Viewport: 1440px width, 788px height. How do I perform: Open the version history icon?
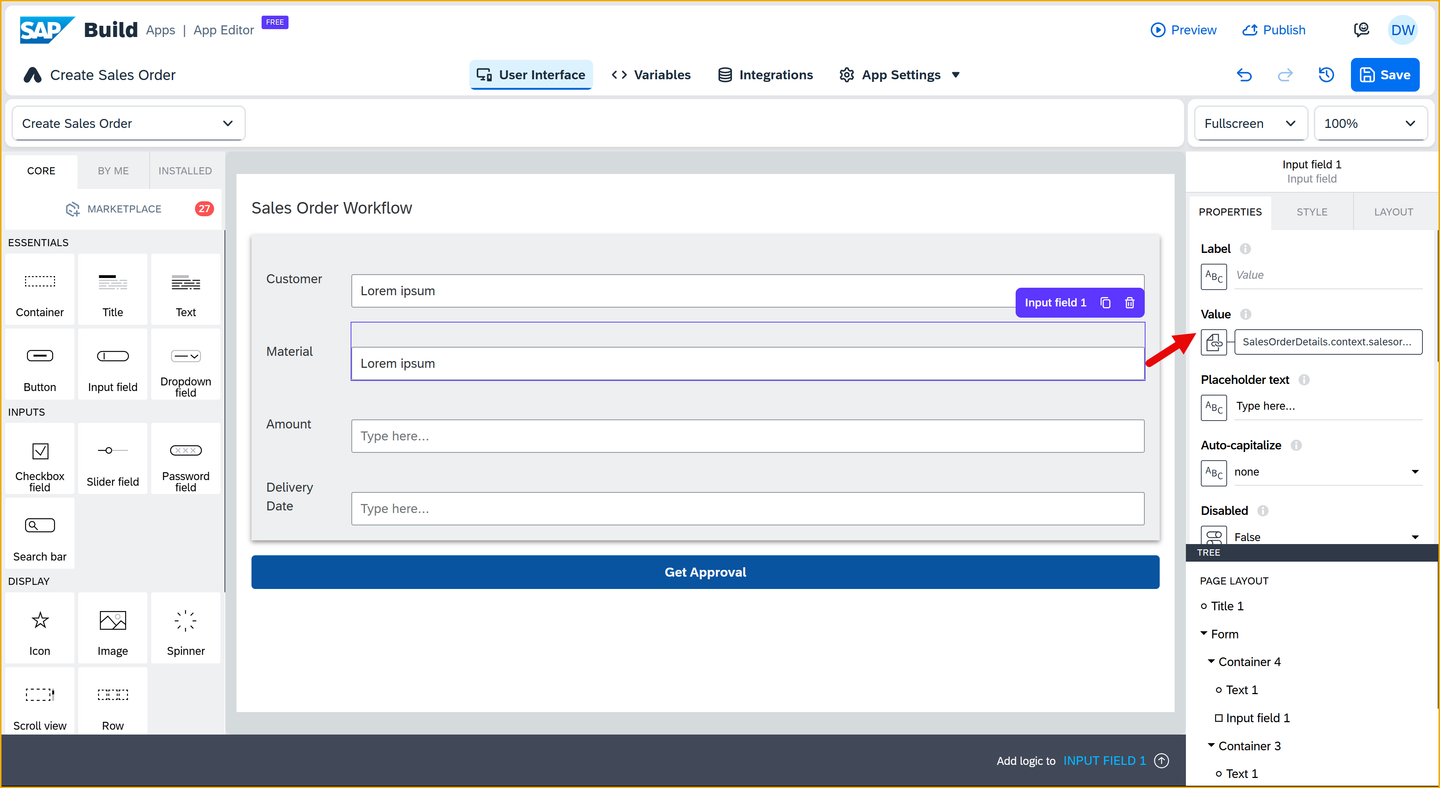coord(1326,75)
